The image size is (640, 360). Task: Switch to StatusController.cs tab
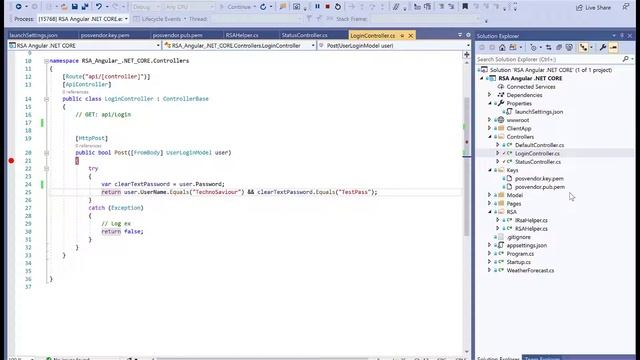pos(304,36)
